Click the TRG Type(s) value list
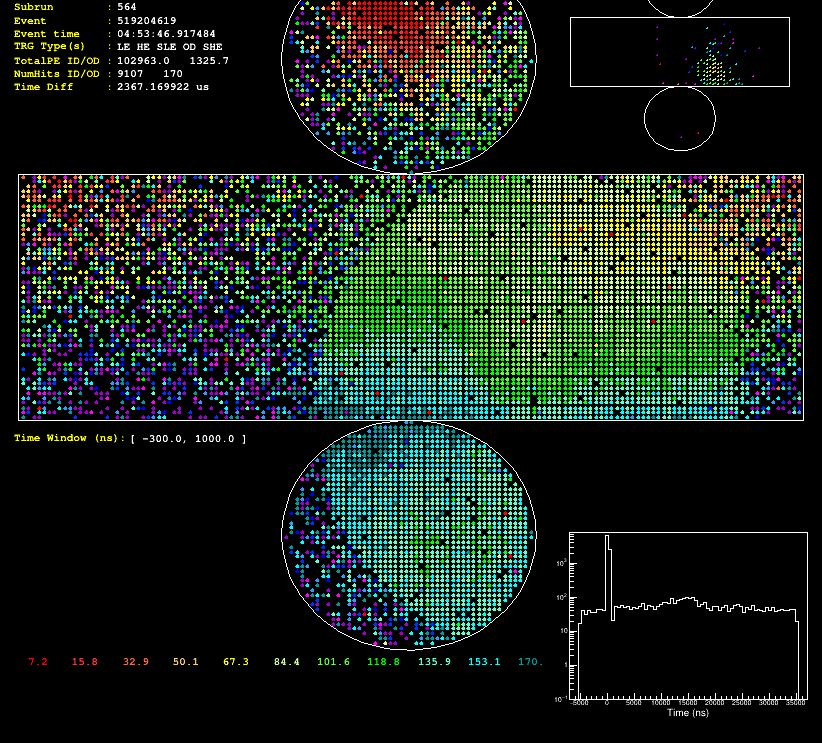 coord(170,47)
